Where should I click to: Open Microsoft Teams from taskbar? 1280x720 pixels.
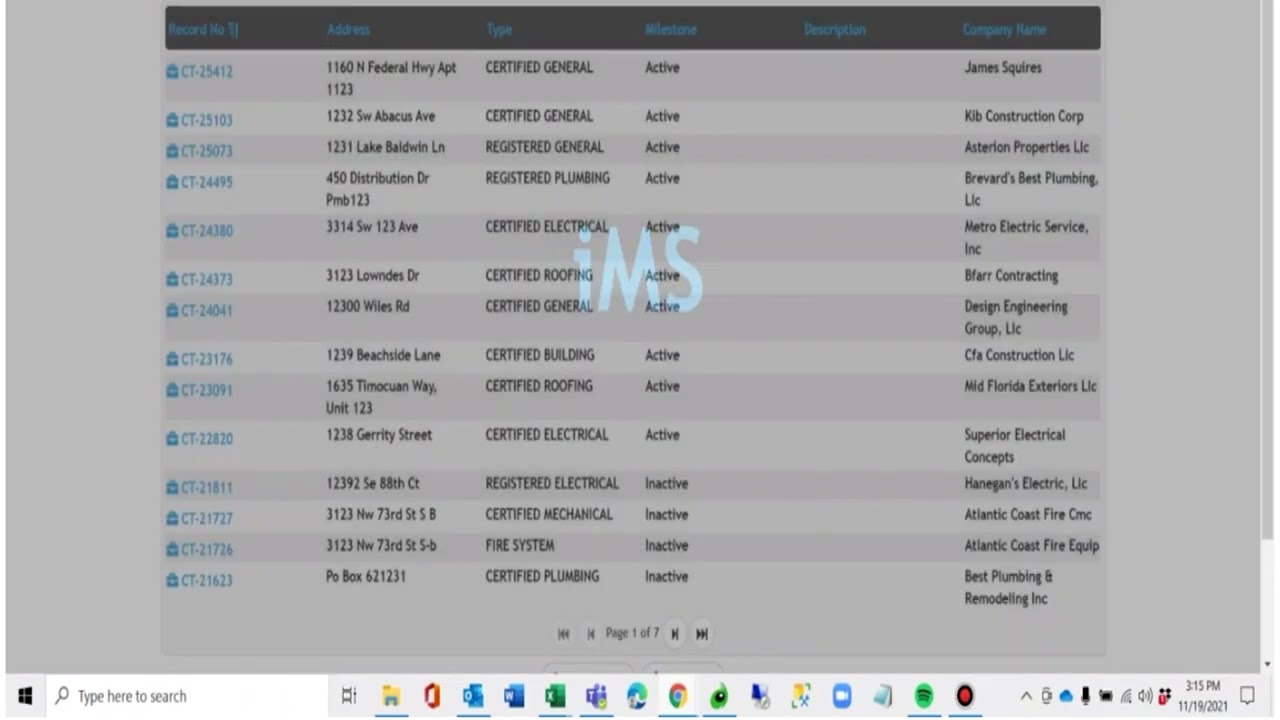596,696
